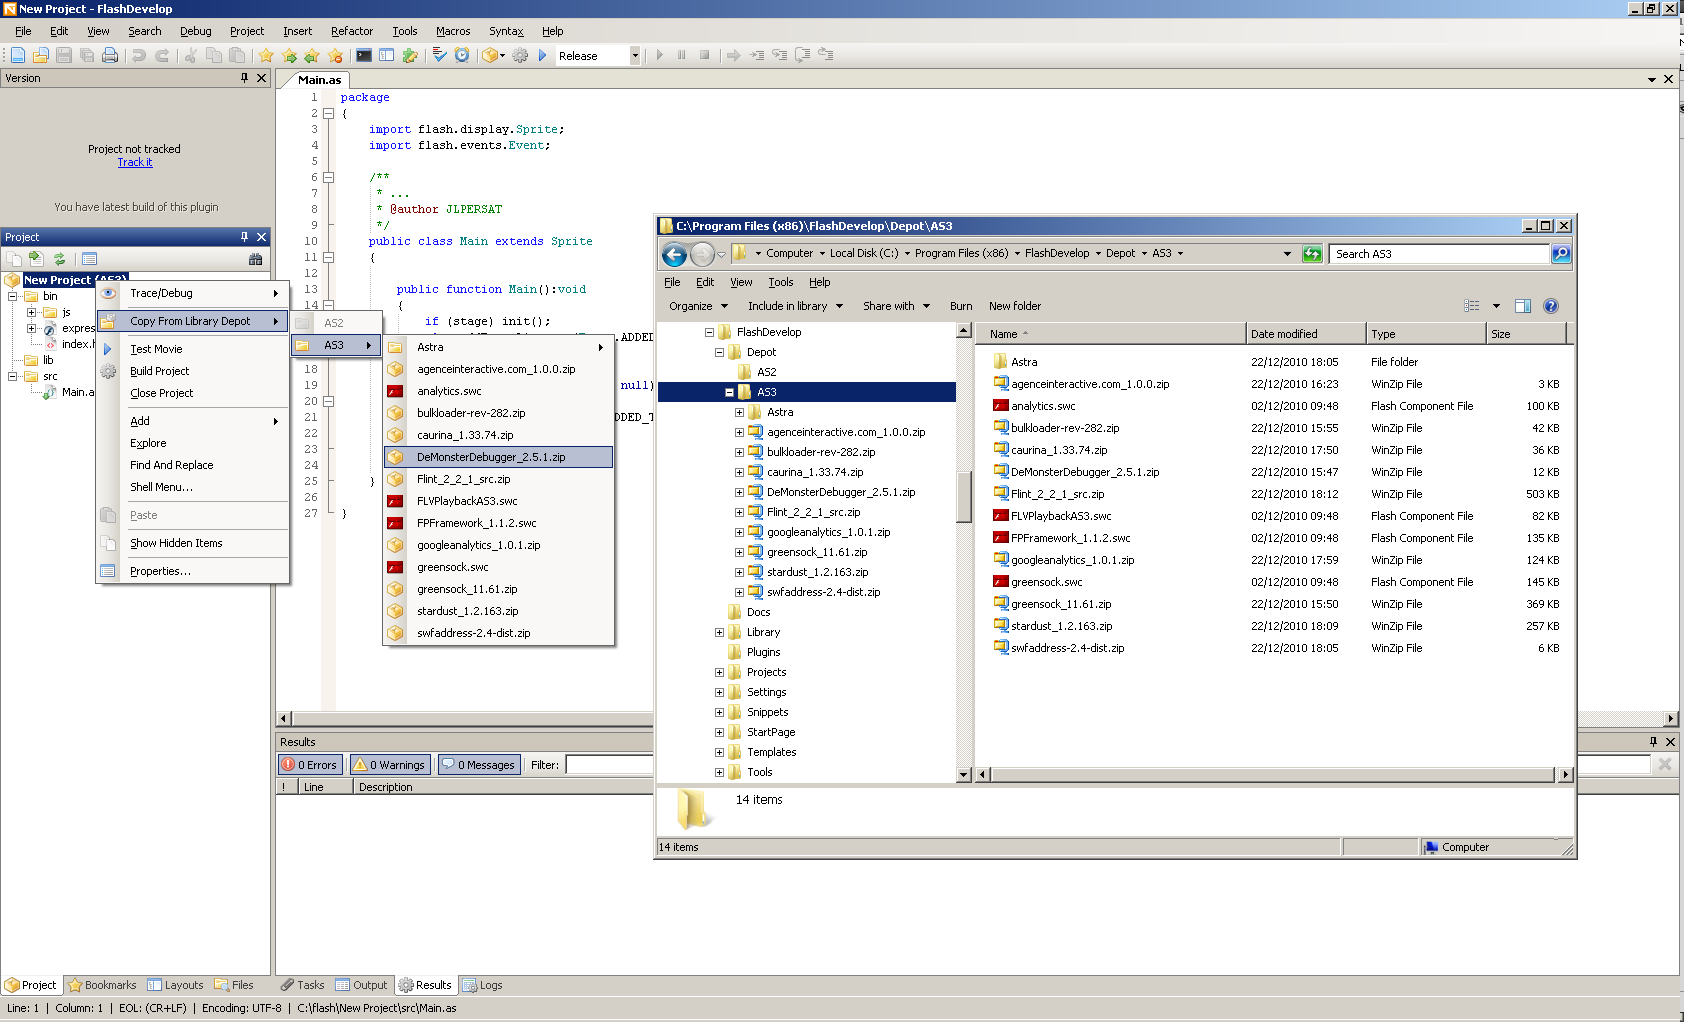
Task: Toggle the Explorer preview pane icon
Action: (1523, 306)
